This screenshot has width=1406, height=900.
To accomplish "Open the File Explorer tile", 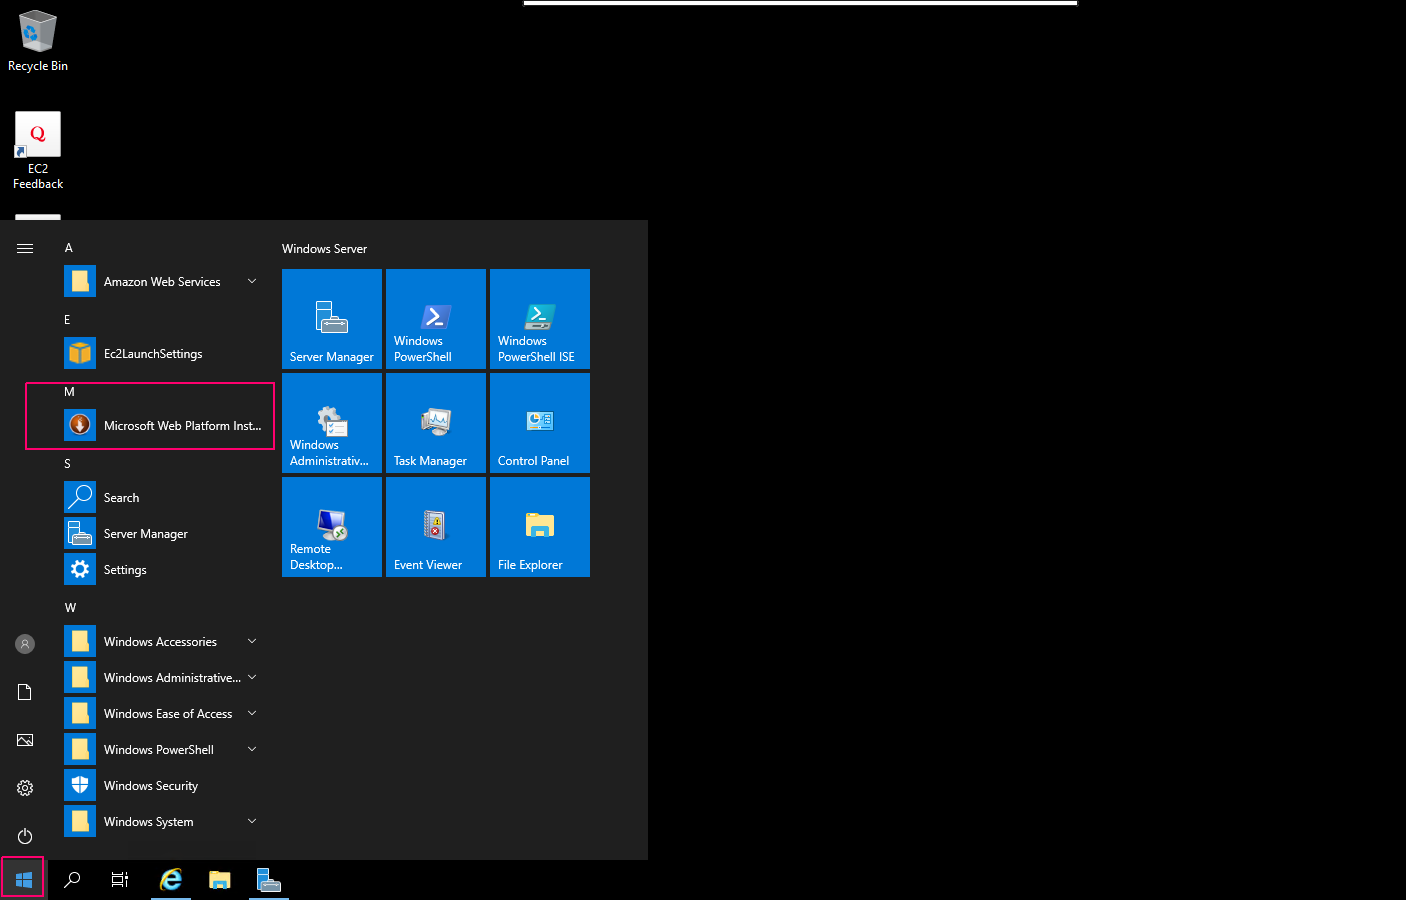I will pyautogui.click(x=540, y=527).
